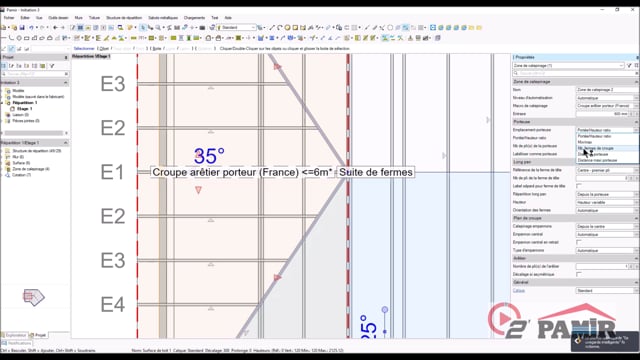Viewport: 640px width, 360px height.
Task: Click the roof house icon in second toolbar
Action: click(x=208, y=38)
